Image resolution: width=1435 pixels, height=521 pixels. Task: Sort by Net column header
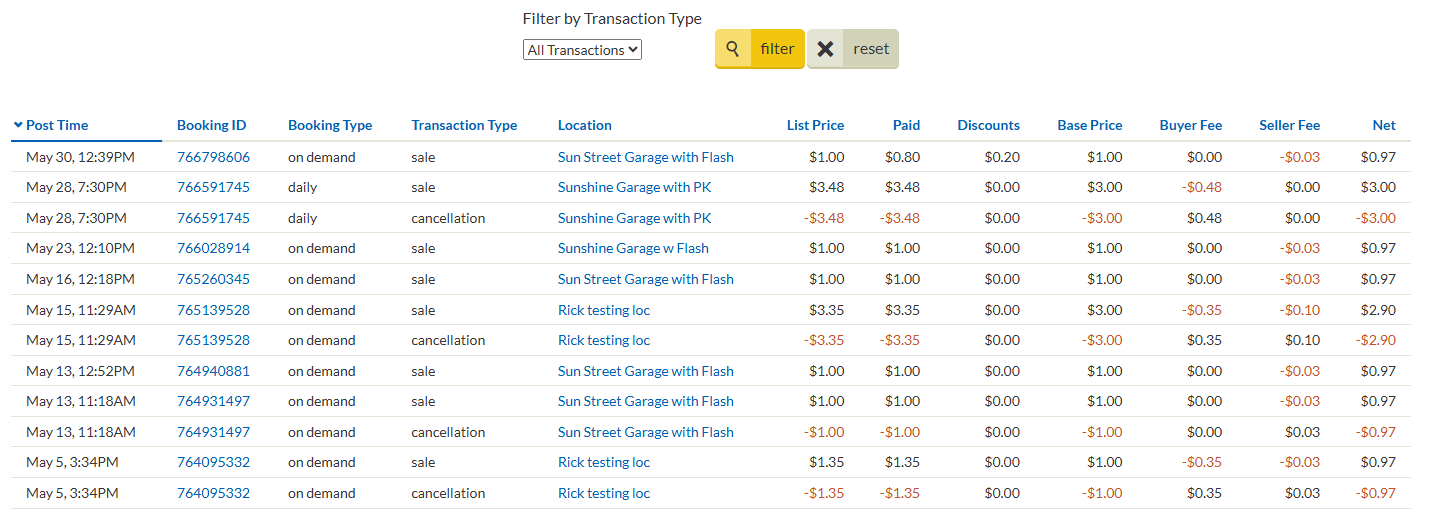(x=1384, y=125)
